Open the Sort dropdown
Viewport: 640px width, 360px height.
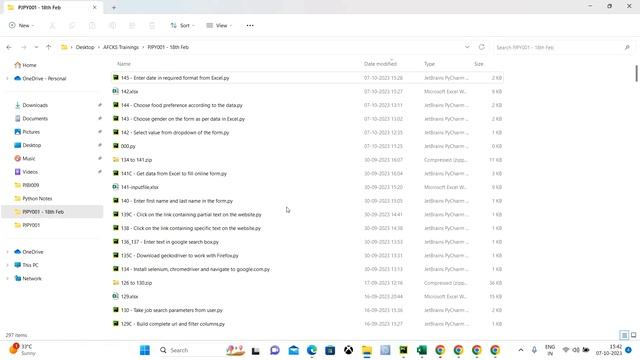point(182,25)
